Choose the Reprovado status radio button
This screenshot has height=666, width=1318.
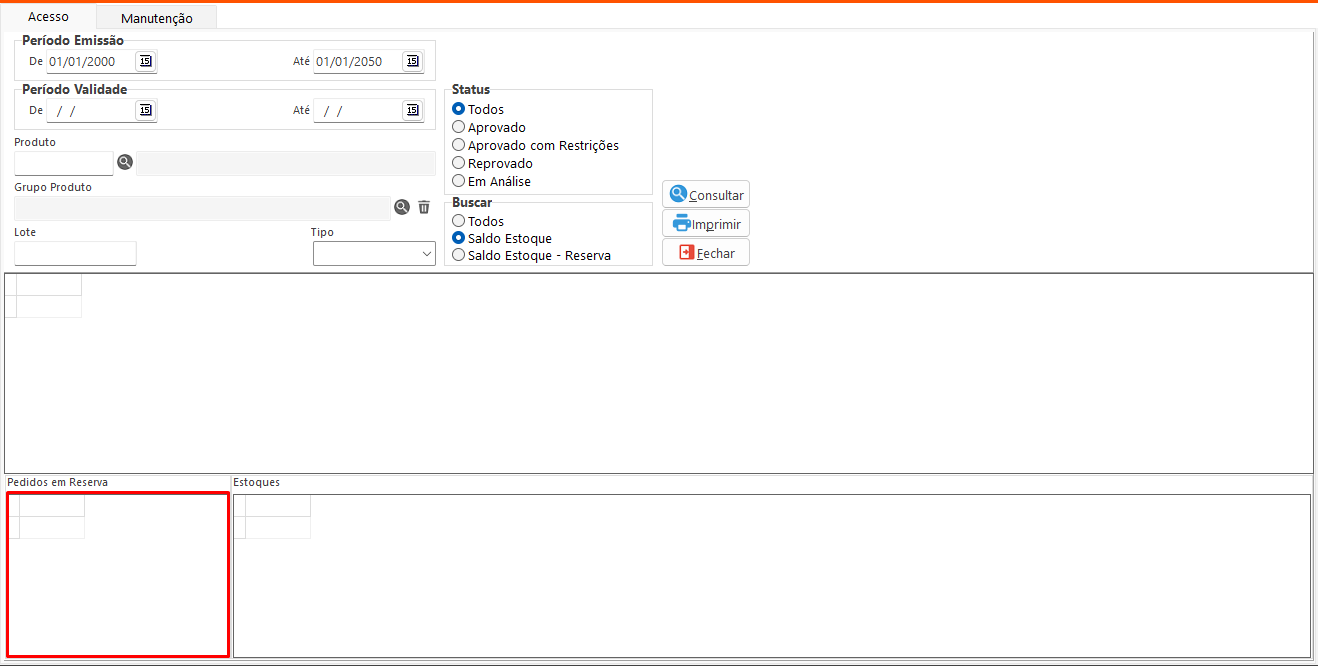click(x=459, y=164)
